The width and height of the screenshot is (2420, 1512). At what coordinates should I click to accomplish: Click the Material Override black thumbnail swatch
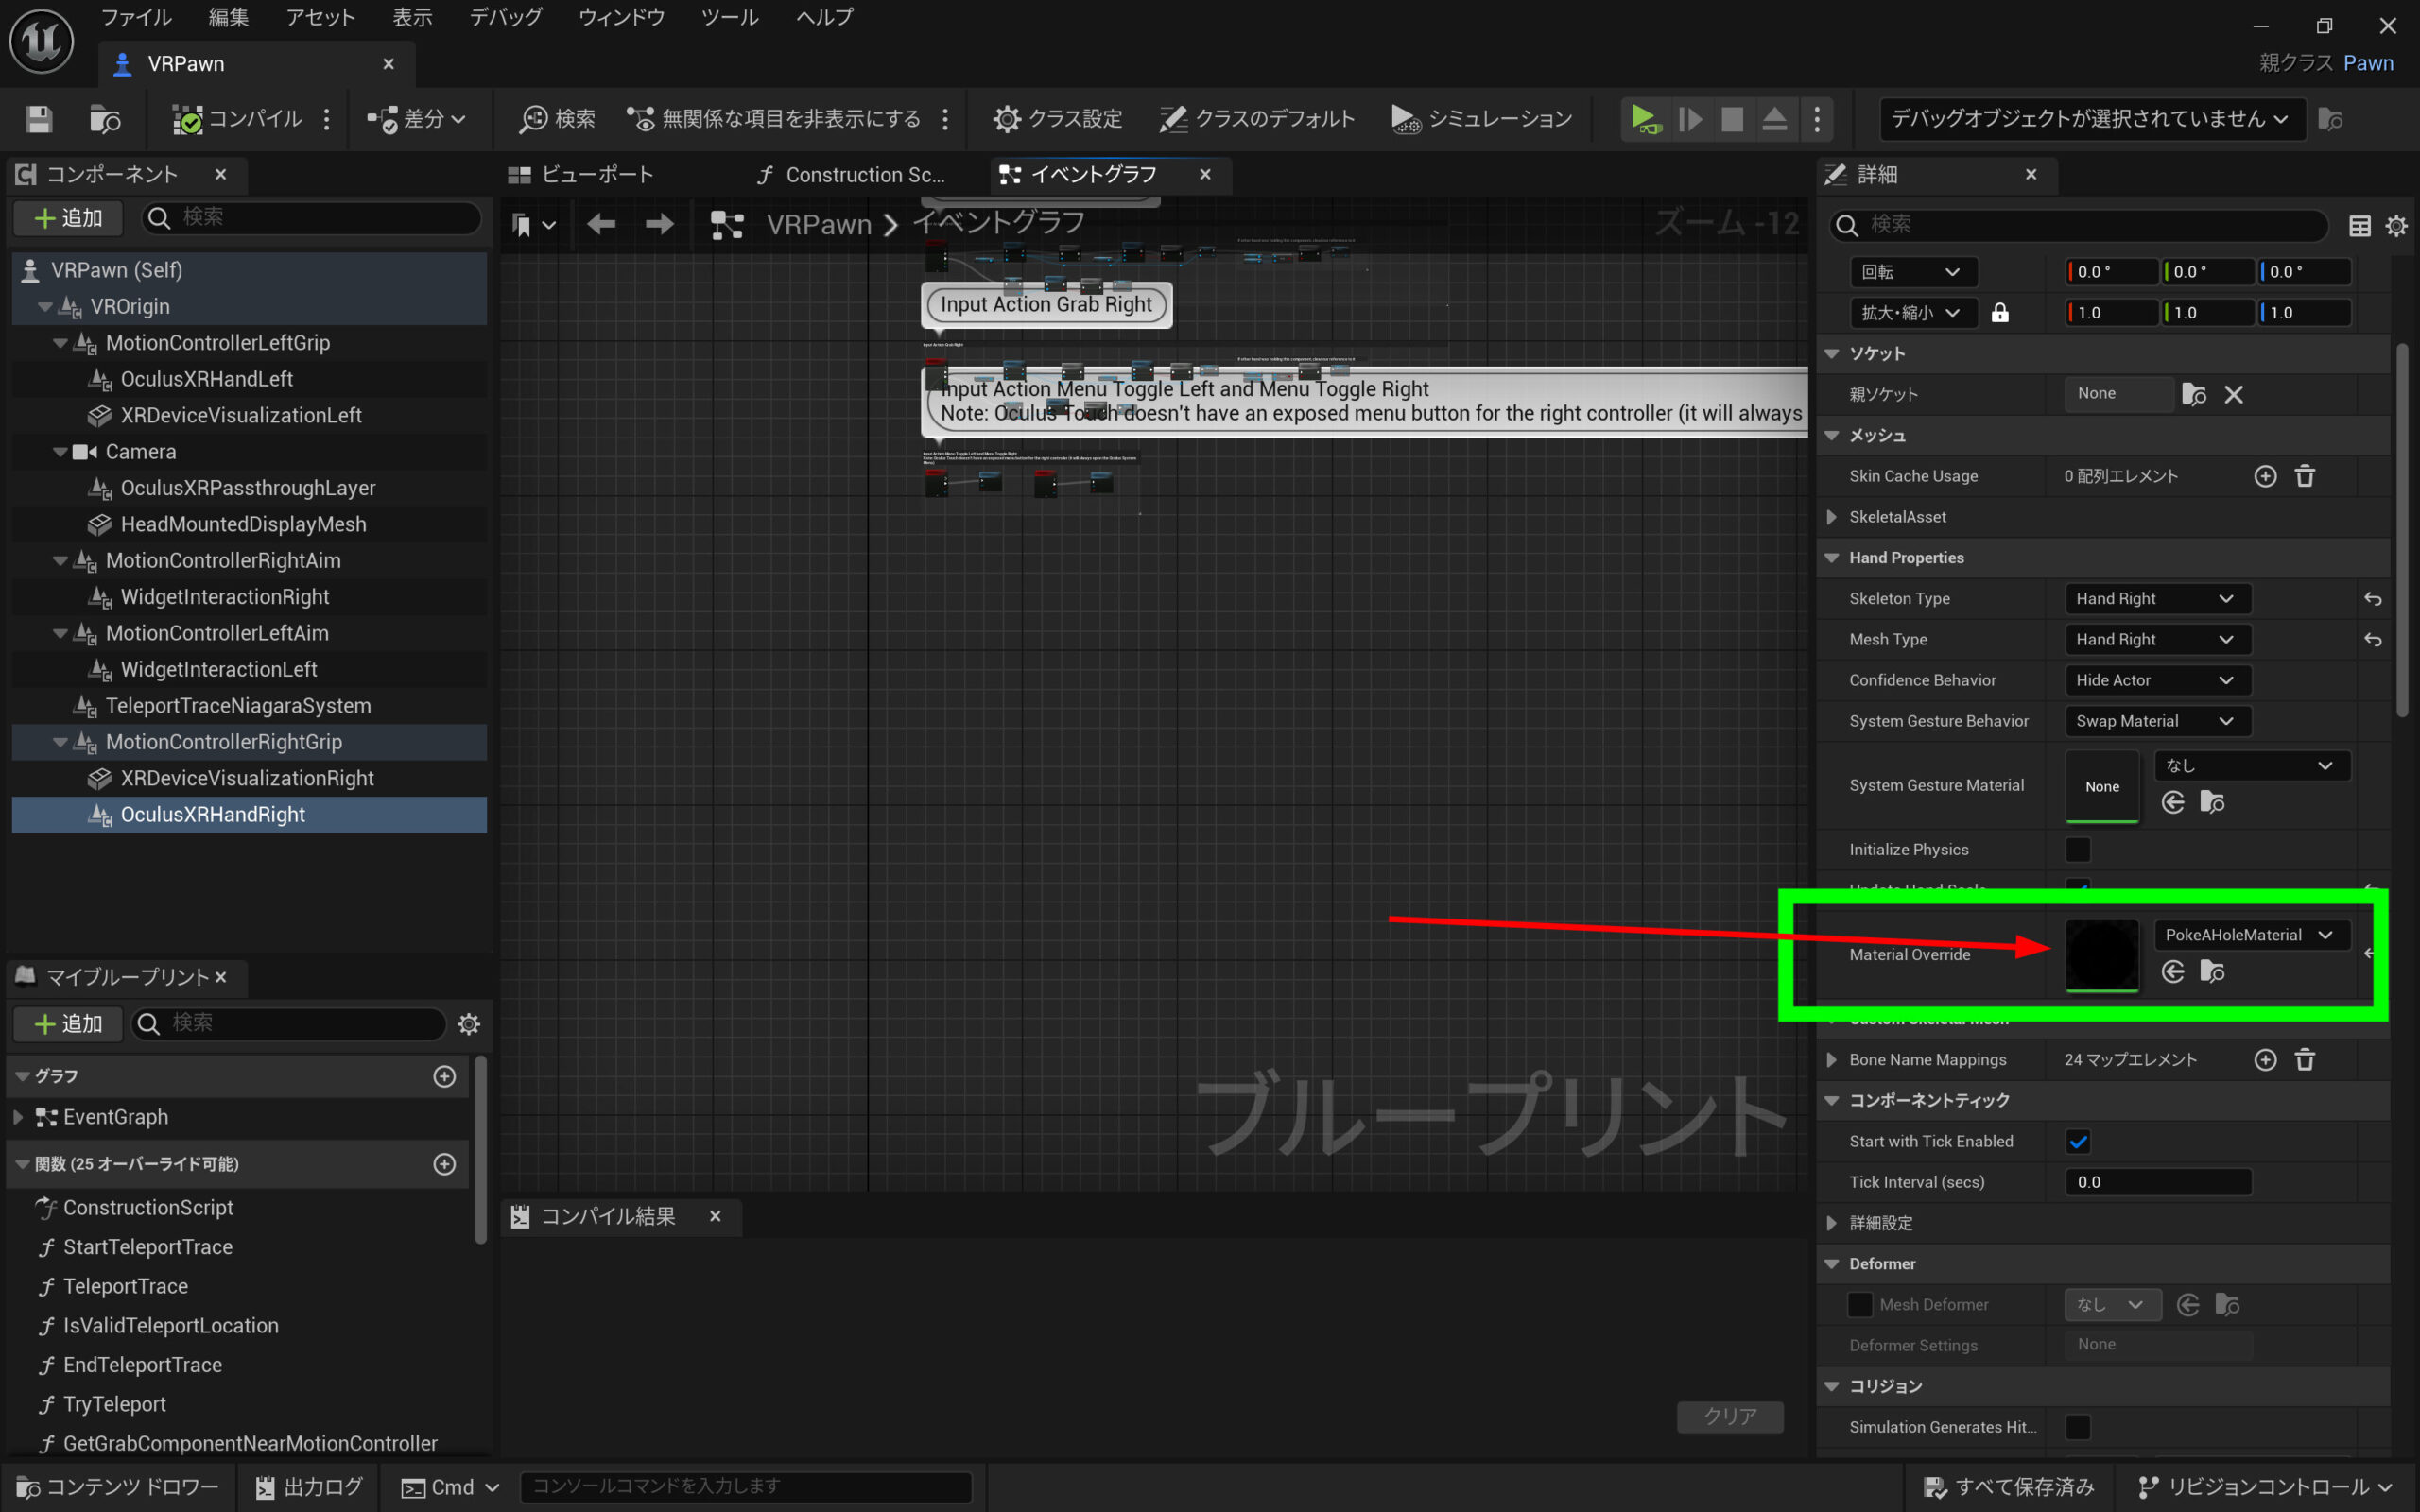(2101, 955)
